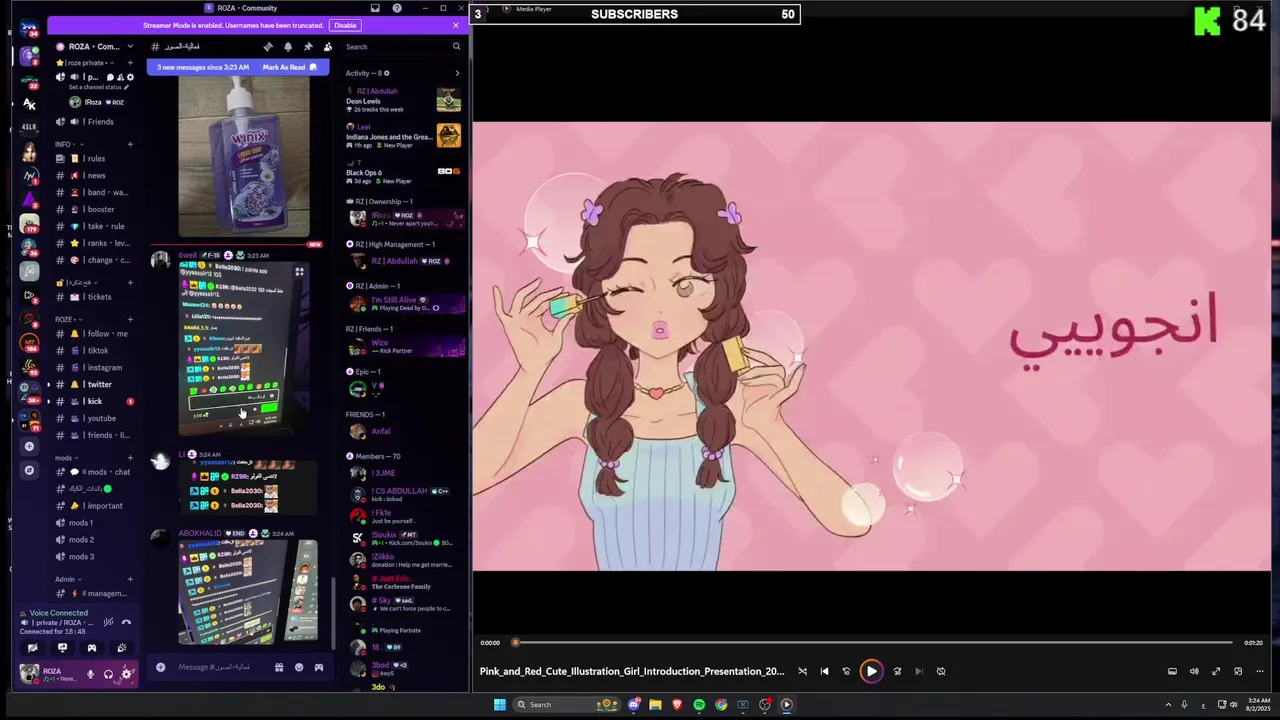
Task: Join the mods 3 voice channel
Action: pos(94,556)
